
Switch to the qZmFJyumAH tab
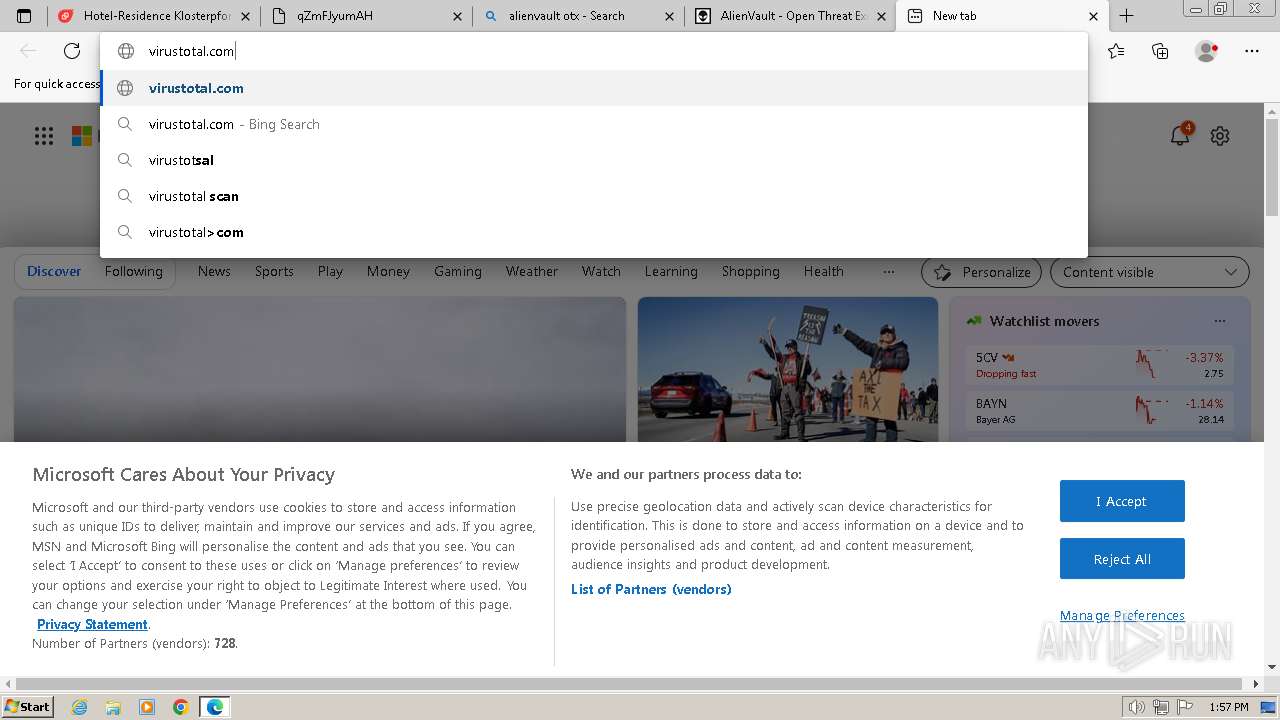coord(366,16)
